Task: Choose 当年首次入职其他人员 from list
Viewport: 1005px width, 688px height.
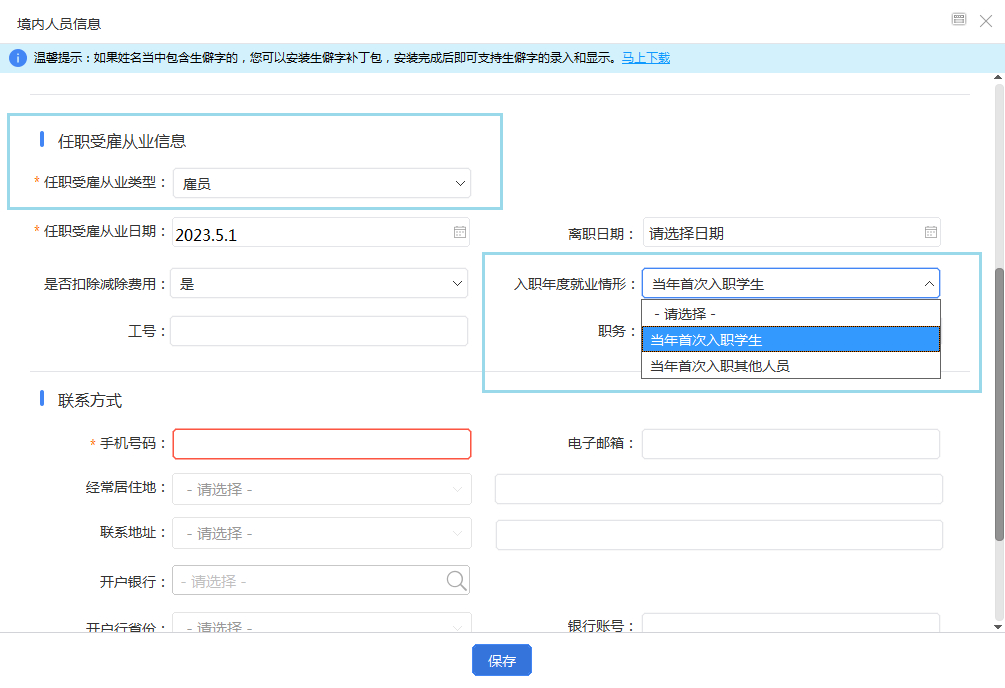Action: point(790,366)
